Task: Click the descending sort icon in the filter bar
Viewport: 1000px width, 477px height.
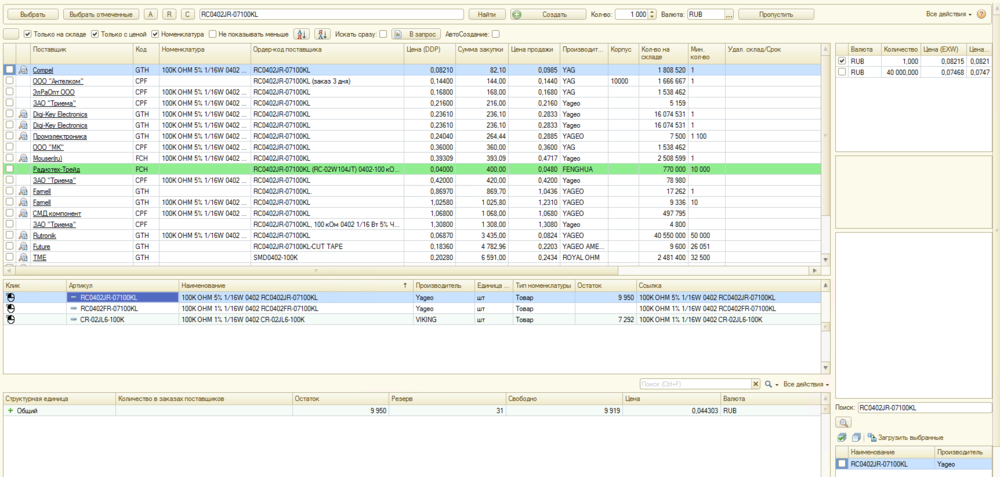Action: pos(322,34)
